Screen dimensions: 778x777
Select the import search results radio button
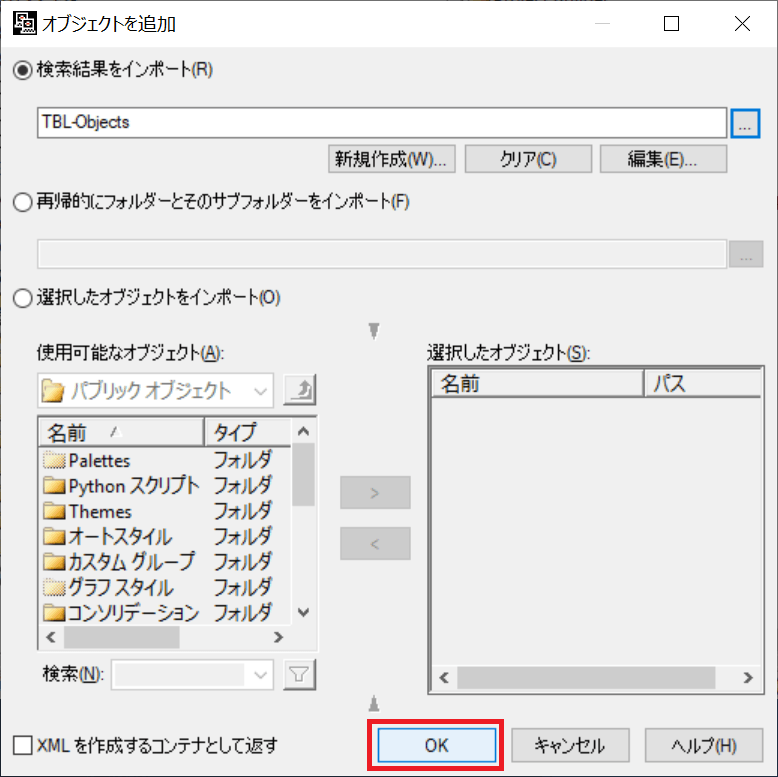point(23,70)
